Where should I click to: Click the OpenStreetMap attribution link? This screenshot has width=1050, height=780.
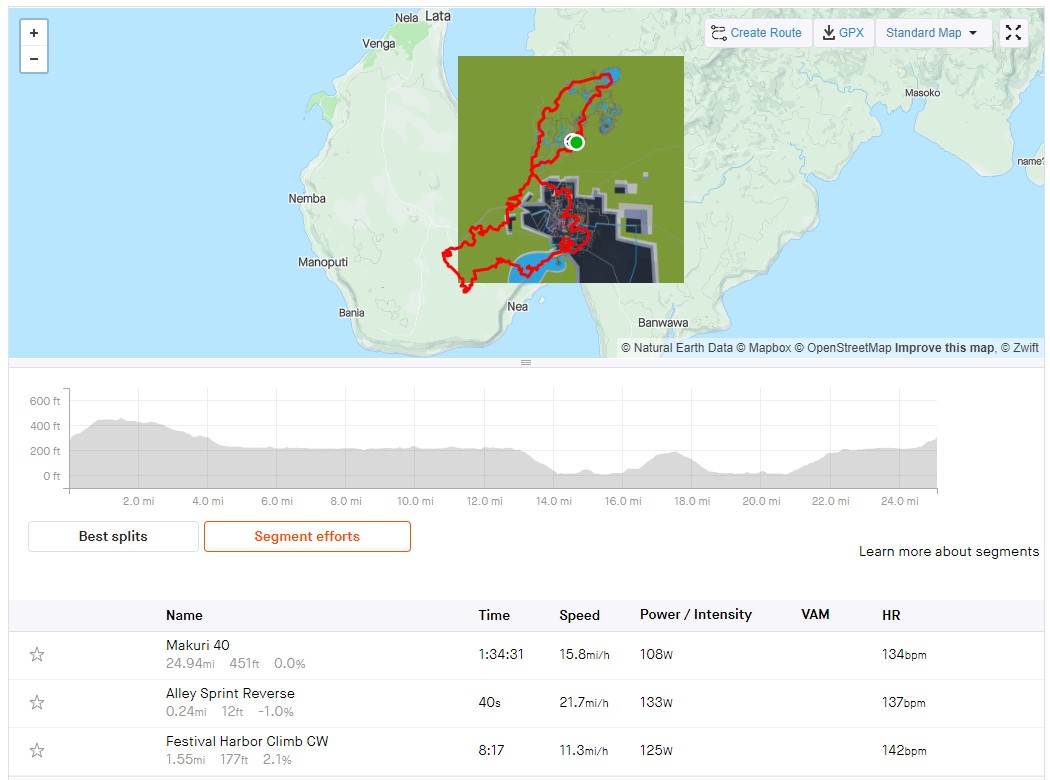click(x=843, y=347)
